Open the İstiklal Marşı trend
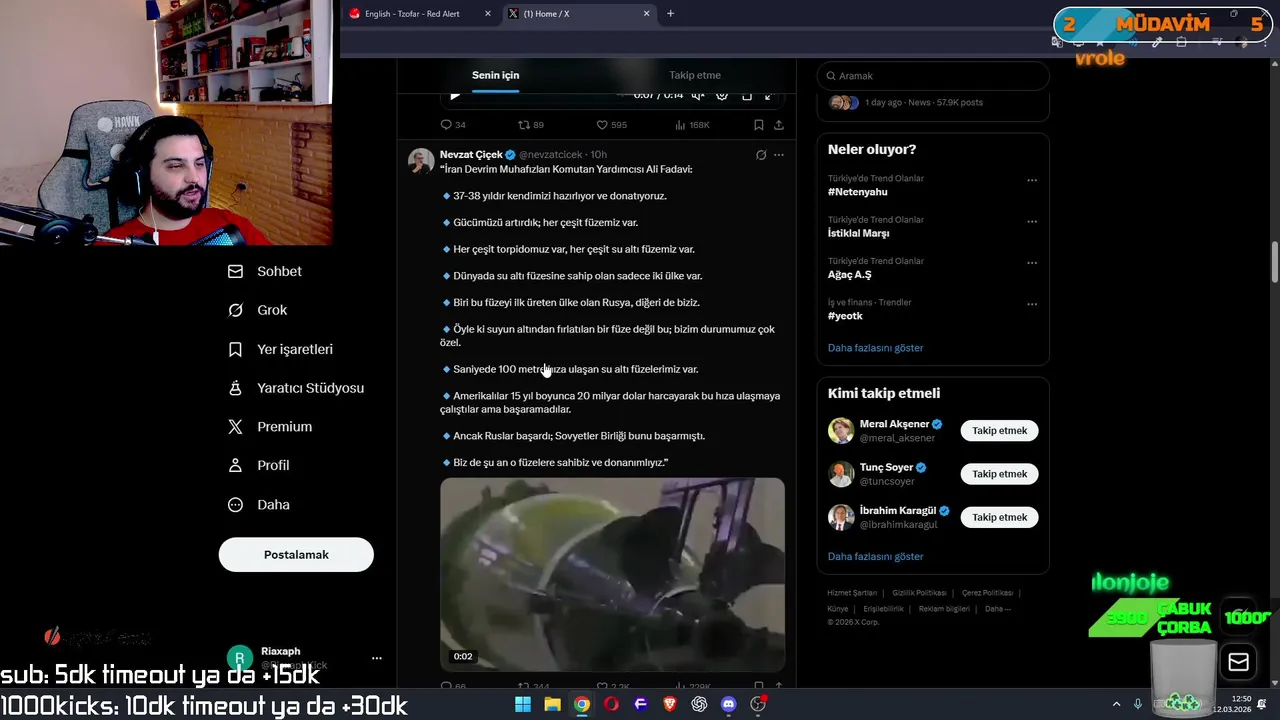 pyautogui.click(x=858, y=233)
